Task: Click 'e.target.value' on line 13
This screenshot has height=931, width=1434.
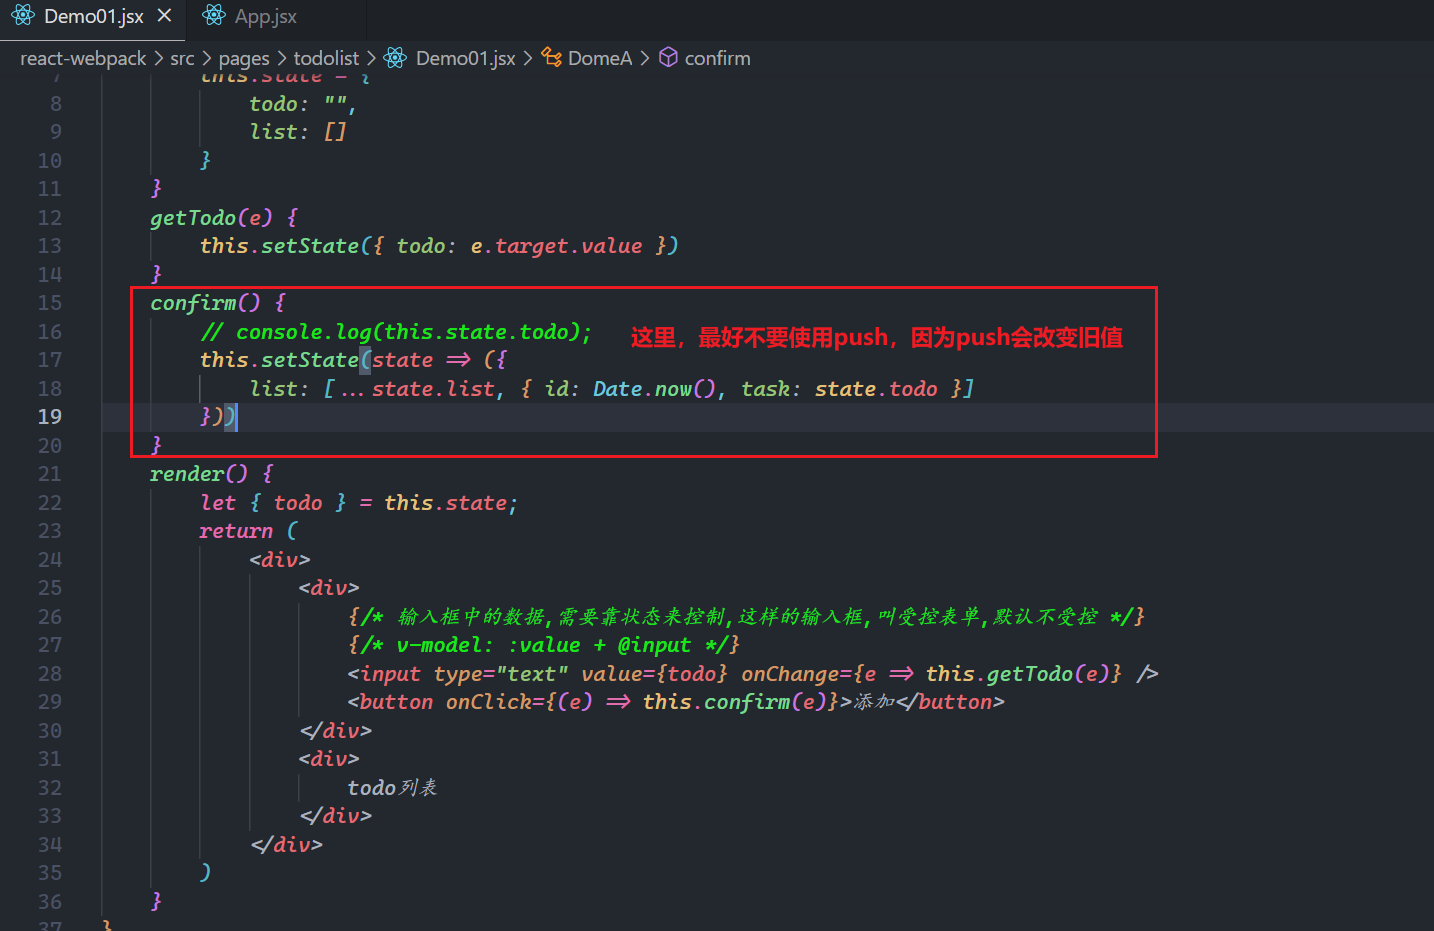Action: click(556, 246)
